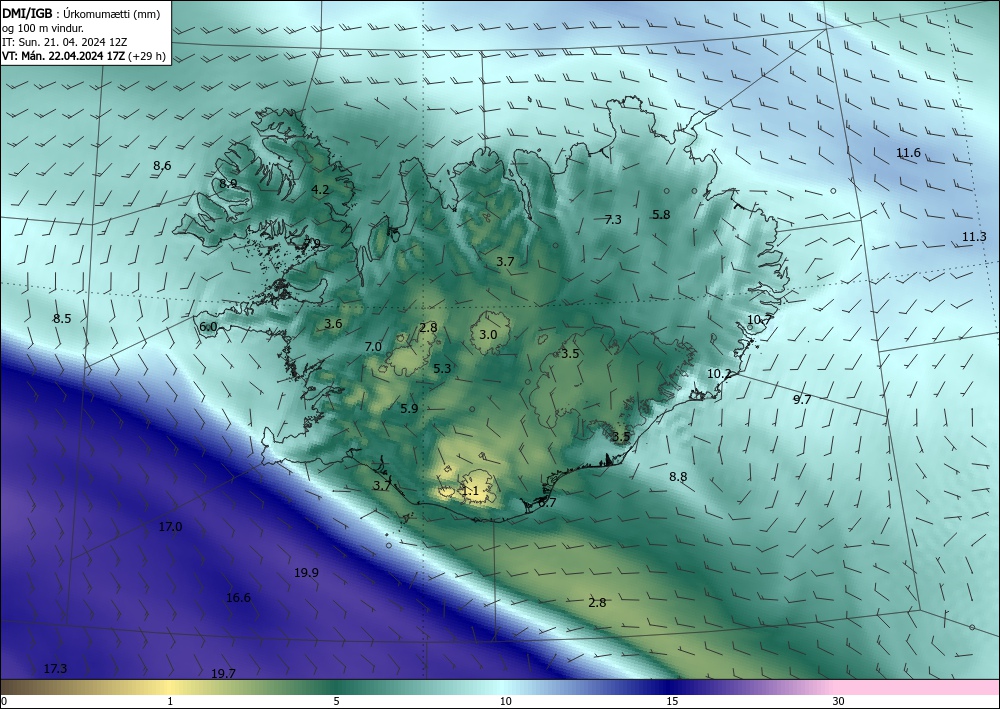This screenshot has height=709, width=1000.
Task: Click the 4.2 value on the map
Action: pos(320,189)
